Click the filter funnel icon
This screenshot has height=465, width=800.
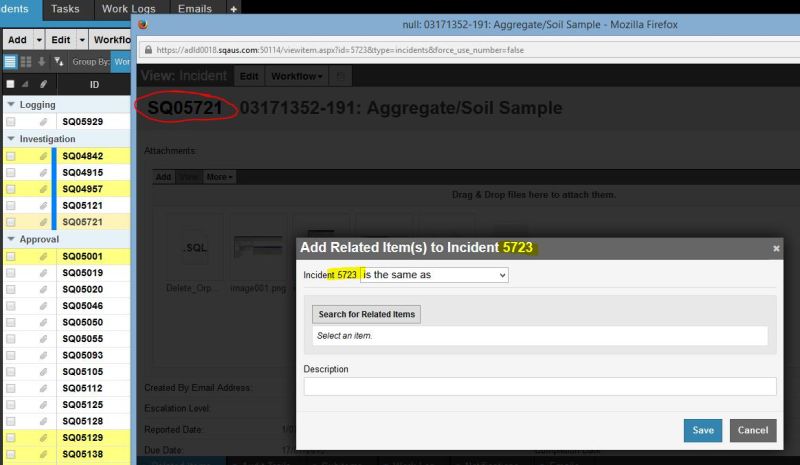click(x=58, y=62)
